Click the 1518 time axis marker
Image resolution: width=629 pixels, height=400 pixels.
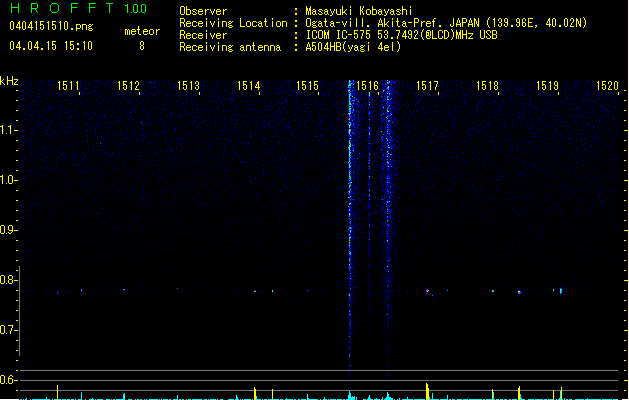tap(487, 86)
